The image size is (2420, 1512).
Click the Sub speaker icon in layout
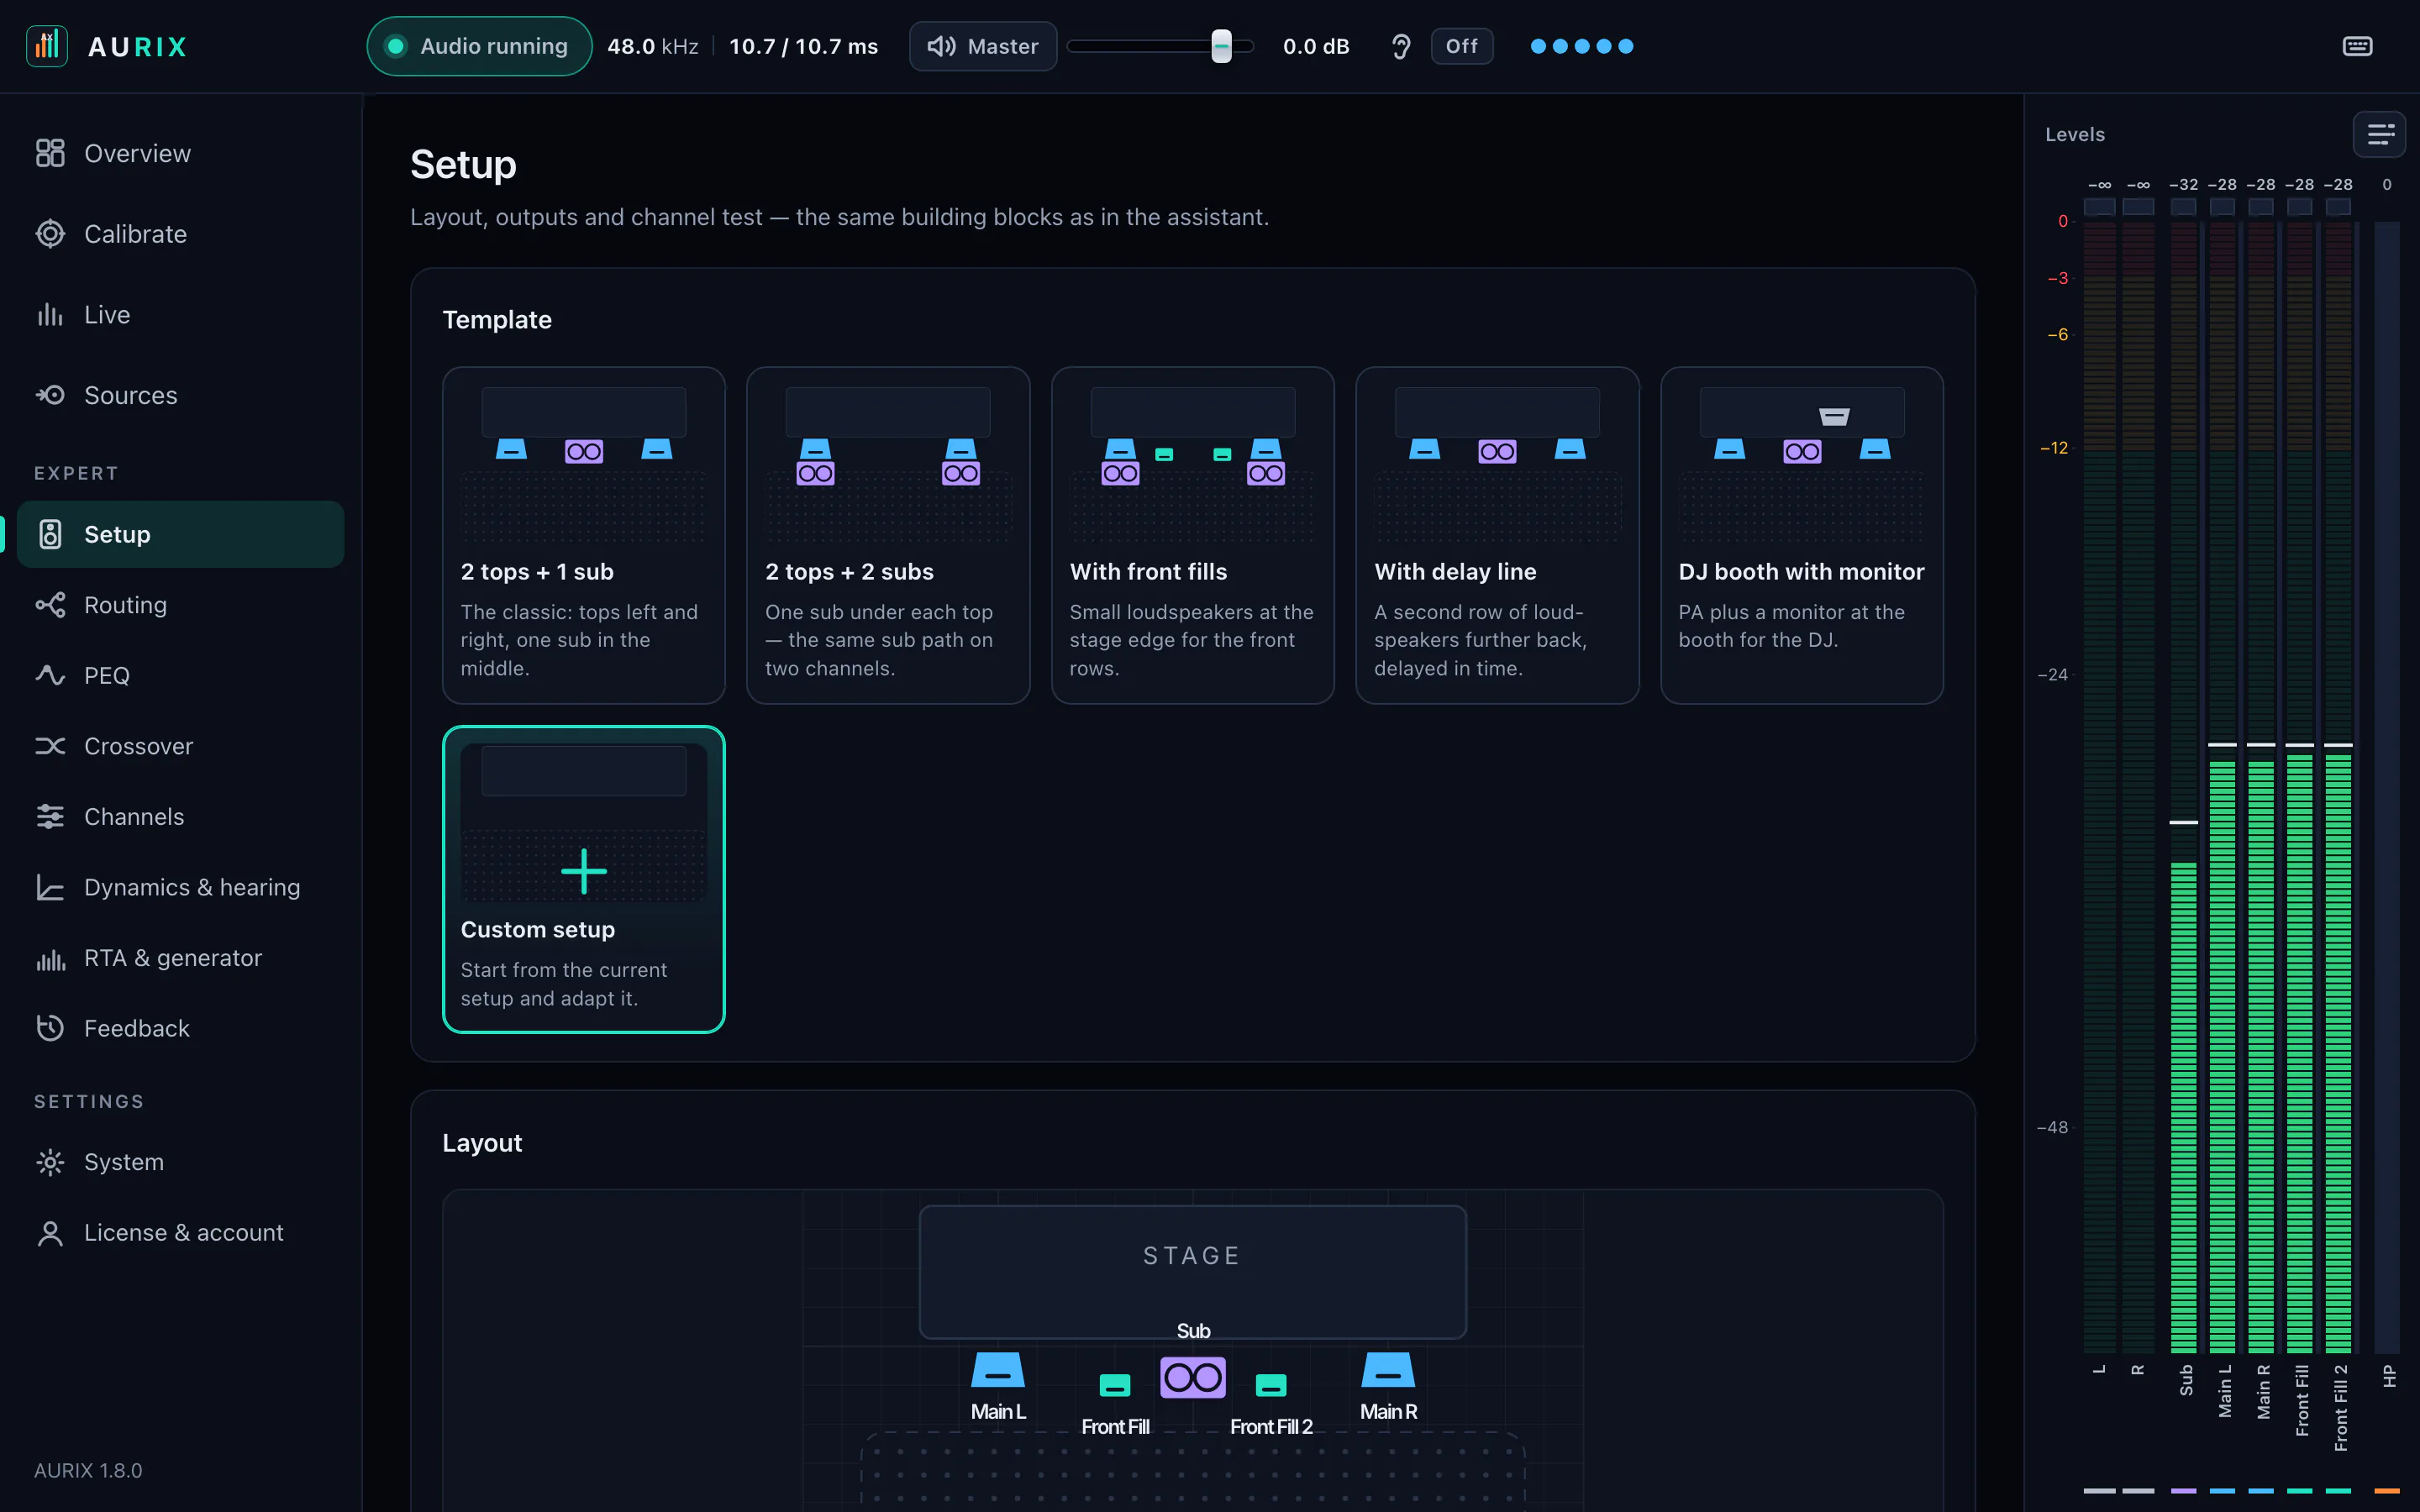pos(1193,1378)
